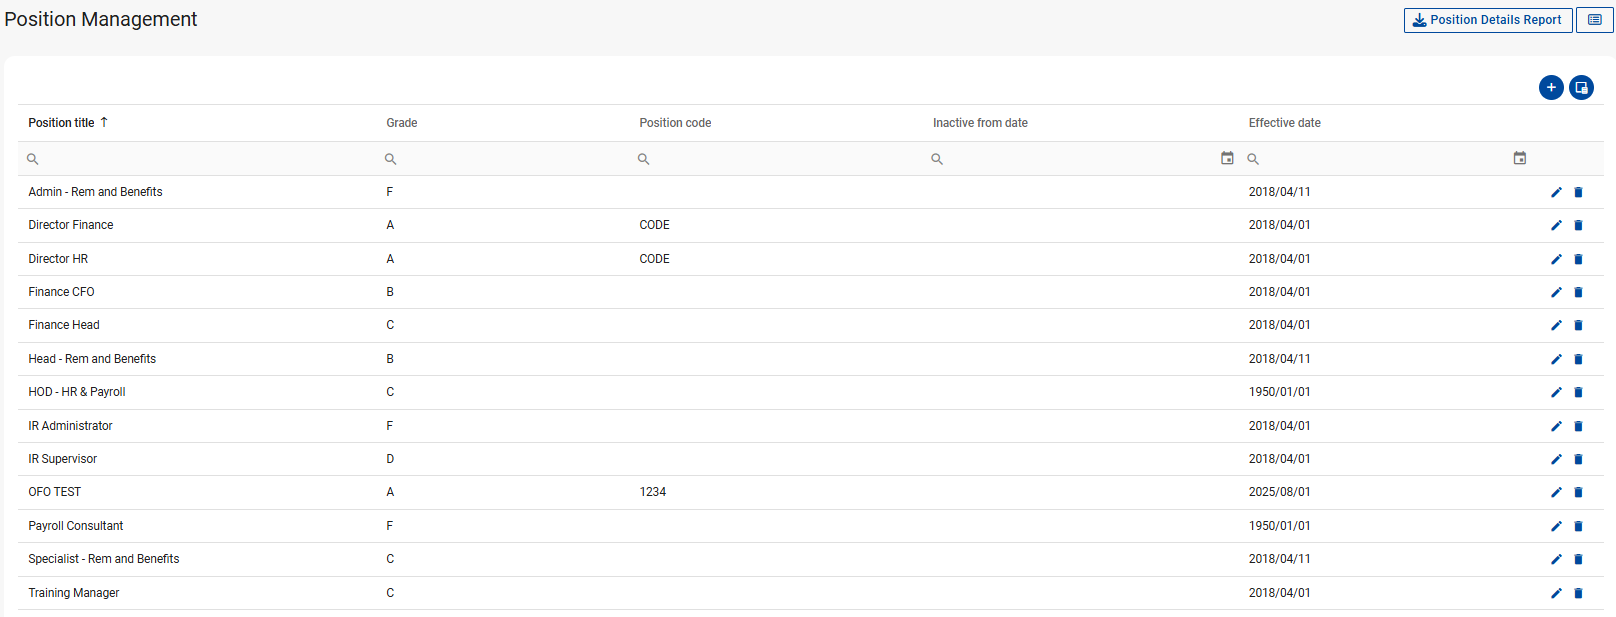The image size is (1616, 617).
Task: Delete the Admin - Rem and Benefits position
Action: coord(1579,192)
